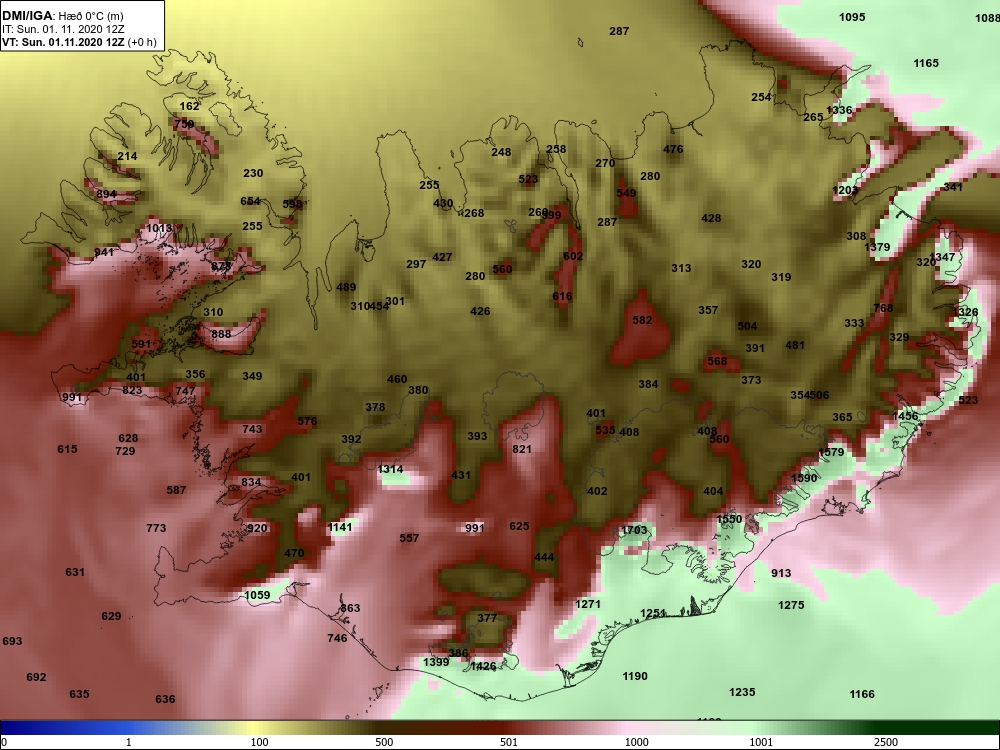Select the 489 label
Viewport: 1000px width, 750px height.
pos(346,288)
